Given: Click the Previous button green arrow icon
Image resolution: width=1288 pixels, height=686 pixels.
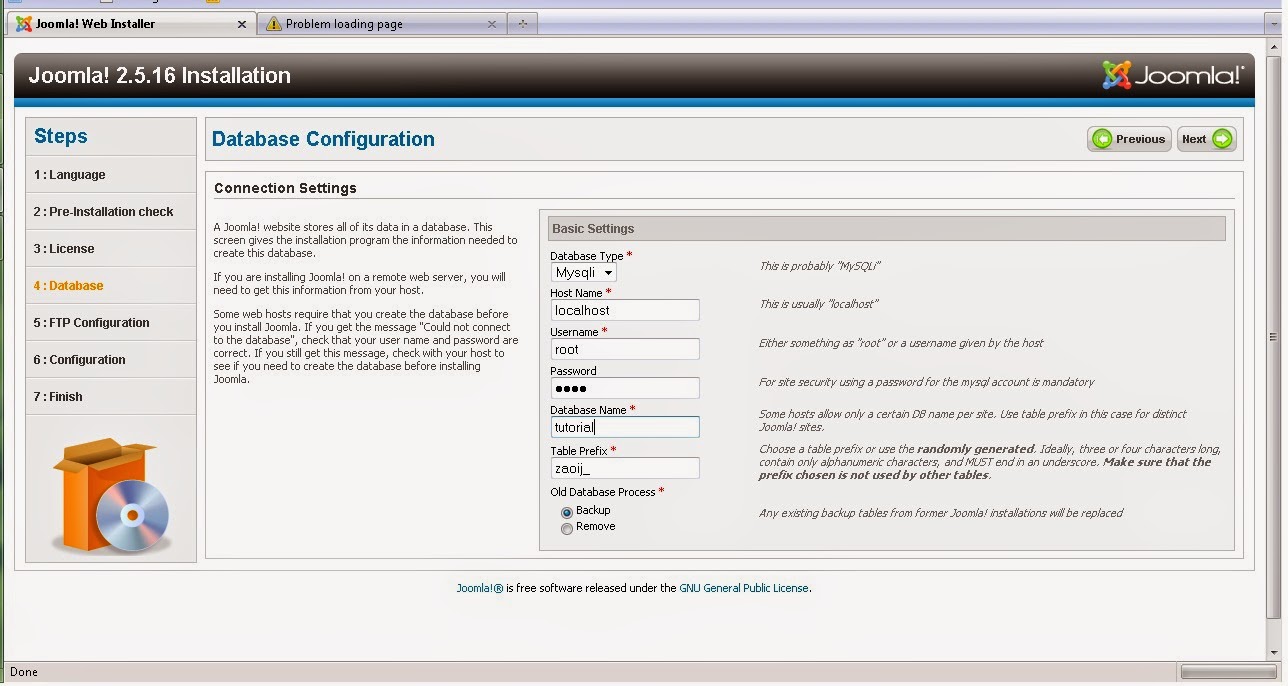Looking at the screenshot, I should click(1103, 139).
